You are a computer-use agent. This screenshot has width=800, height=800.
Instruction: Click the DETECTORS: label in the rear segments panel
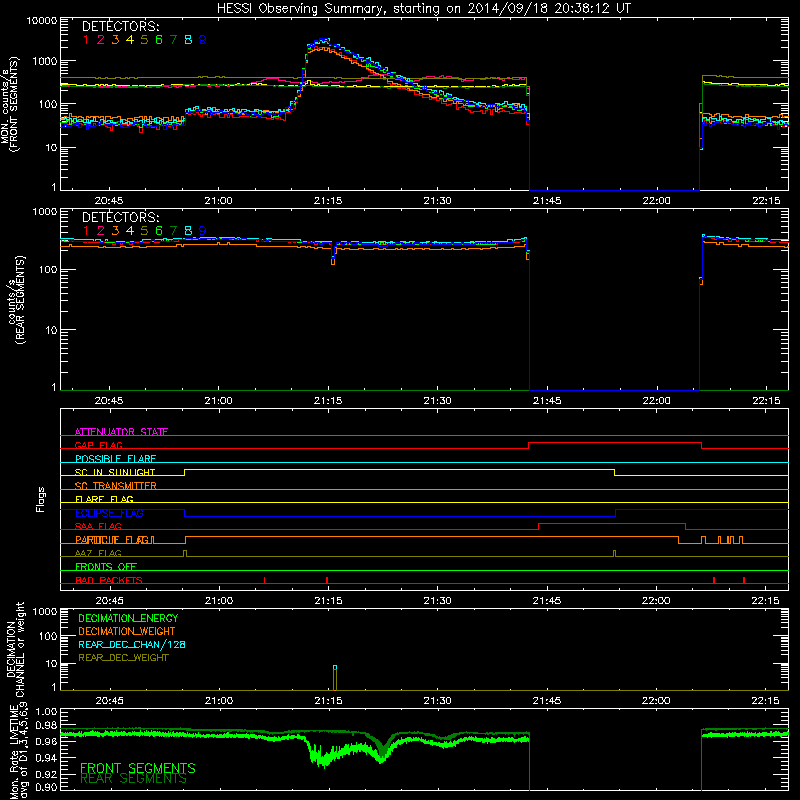pos(120,217)
